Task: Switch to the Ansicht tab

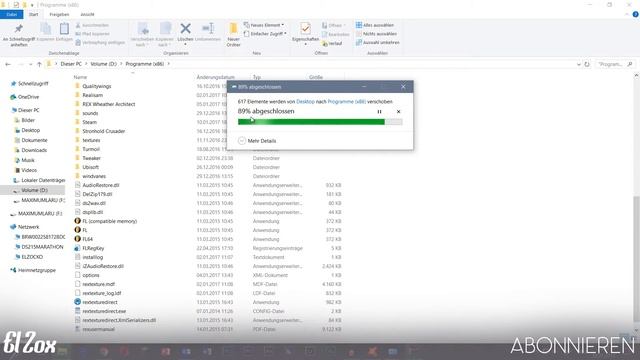Action: tap(87, 14)
